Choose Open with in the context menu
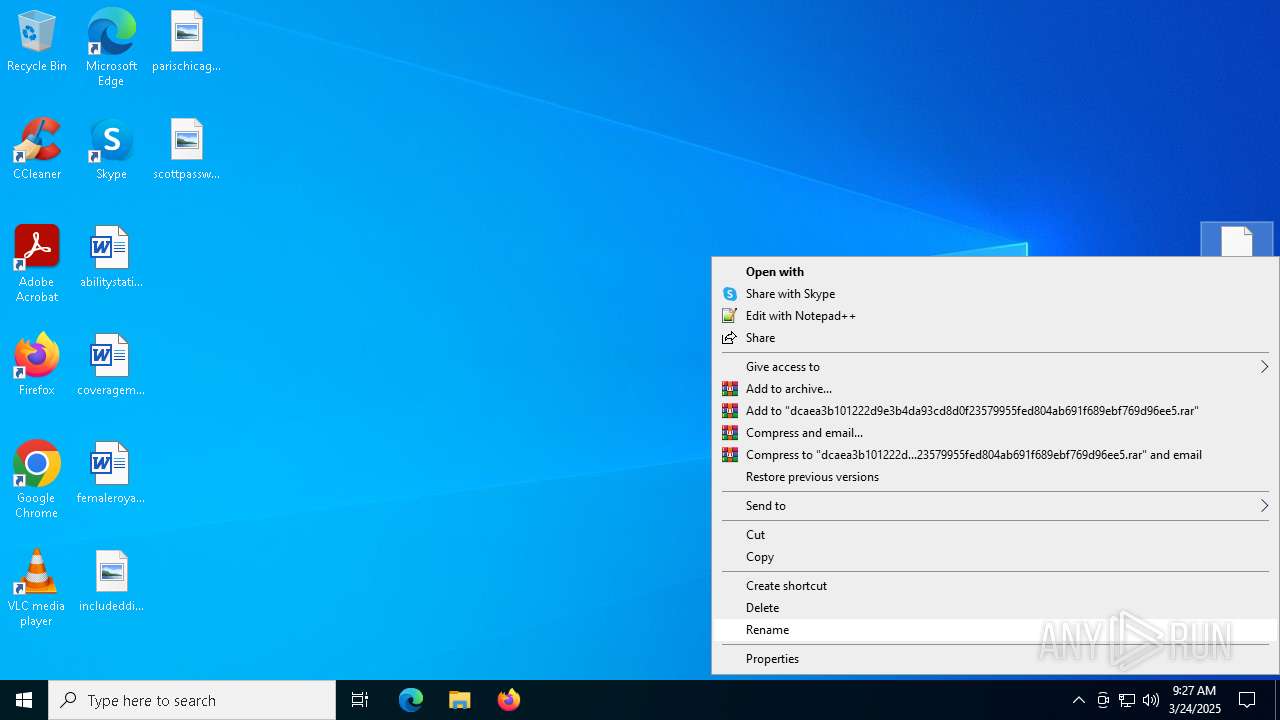 (x=995, y=272)
